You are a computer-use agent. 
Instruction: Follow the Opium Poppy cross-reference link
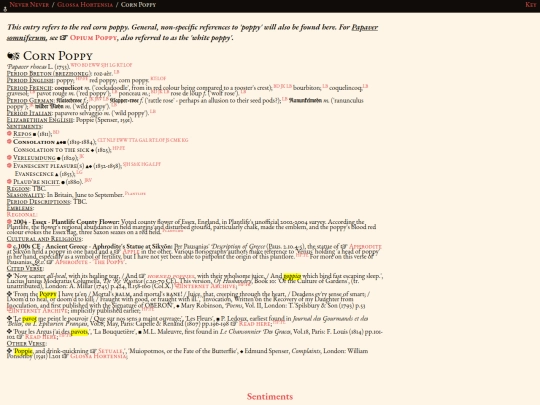coord(93,38)
